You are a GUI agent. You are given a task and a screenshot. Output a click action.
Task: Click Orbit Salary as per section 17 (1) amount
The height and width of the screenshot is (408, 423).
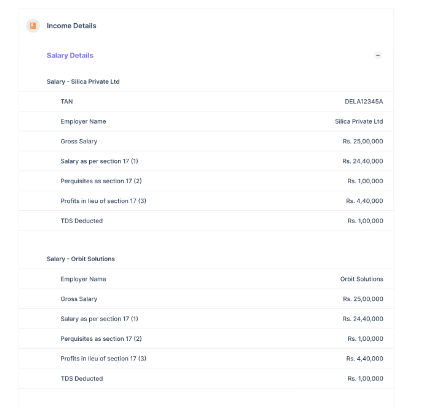pyautogui.click(x=363, y=319)
